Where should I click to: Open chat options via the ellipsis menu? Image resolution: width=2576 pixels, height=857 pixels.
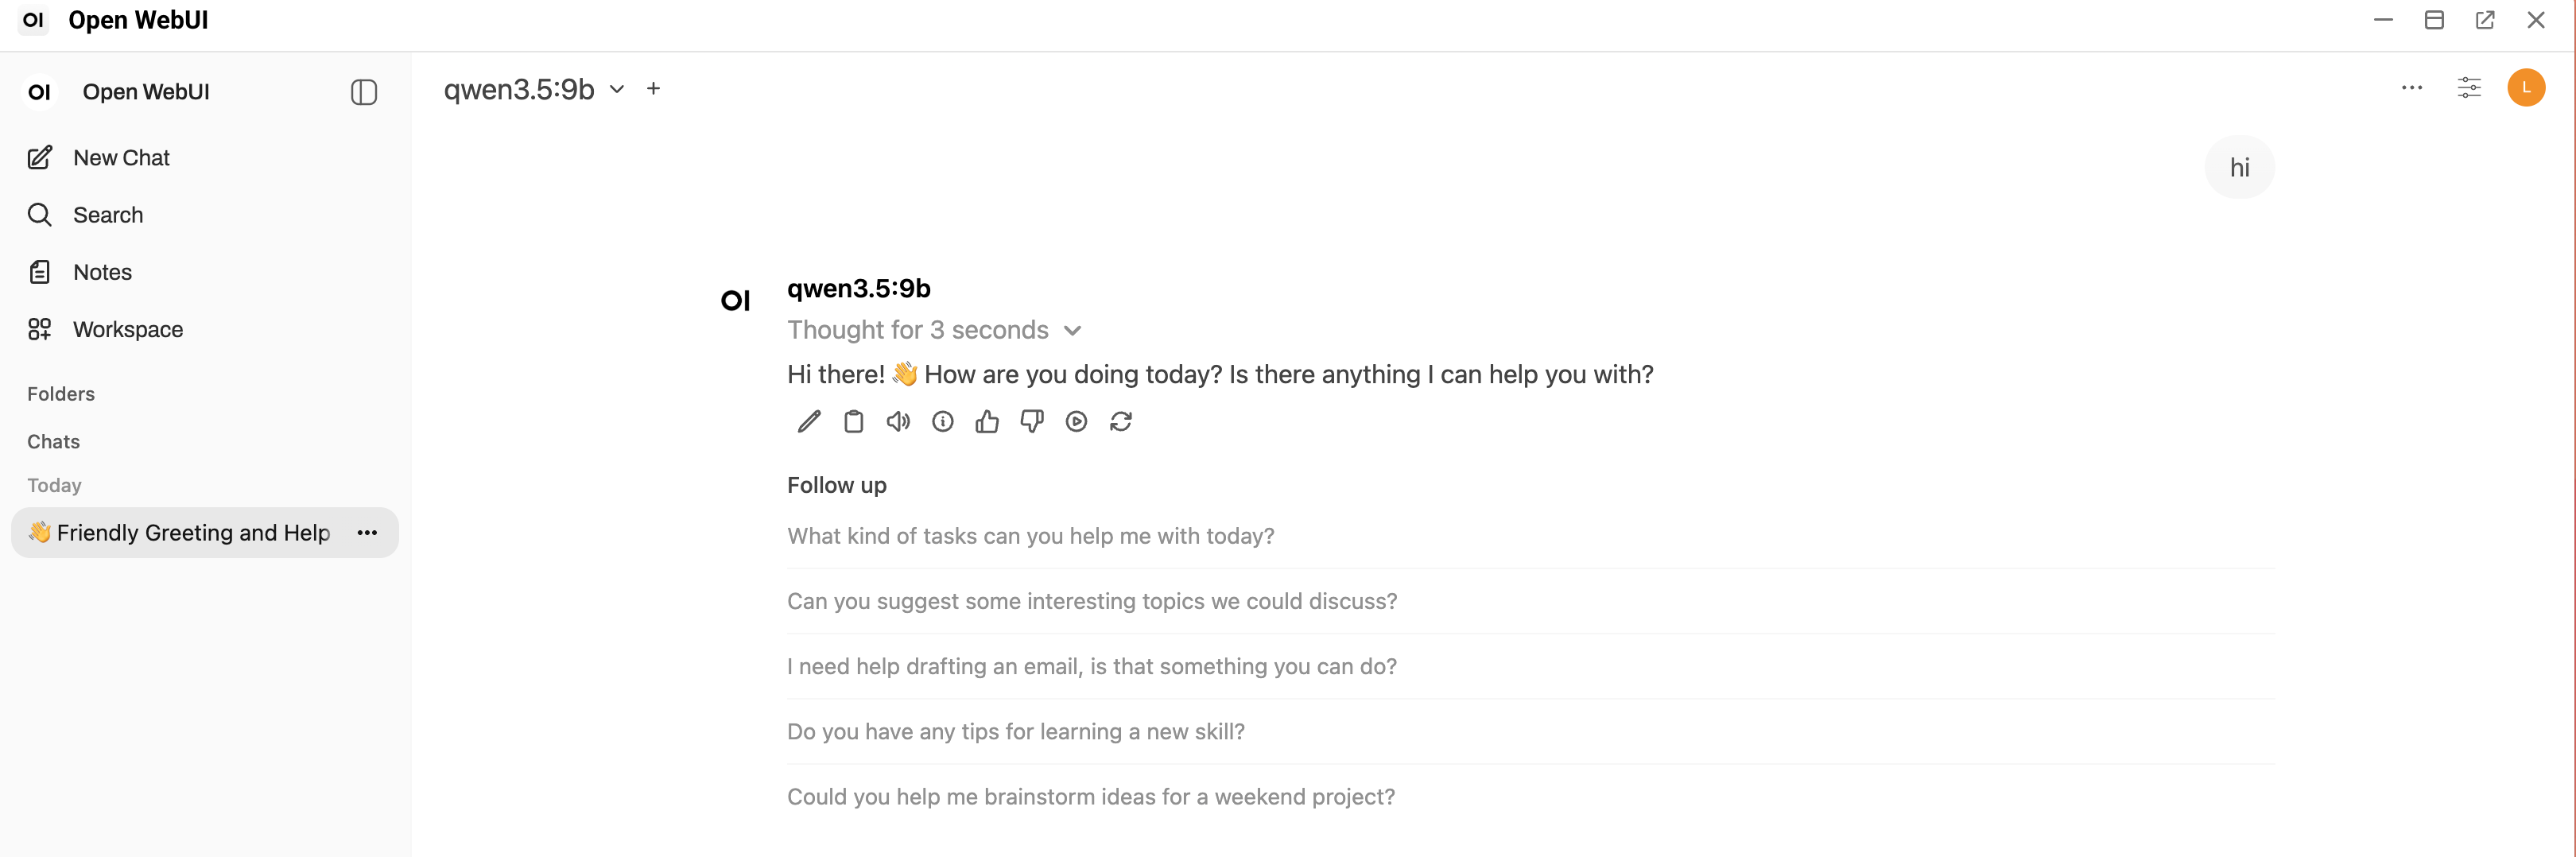tap(2412, 88)
